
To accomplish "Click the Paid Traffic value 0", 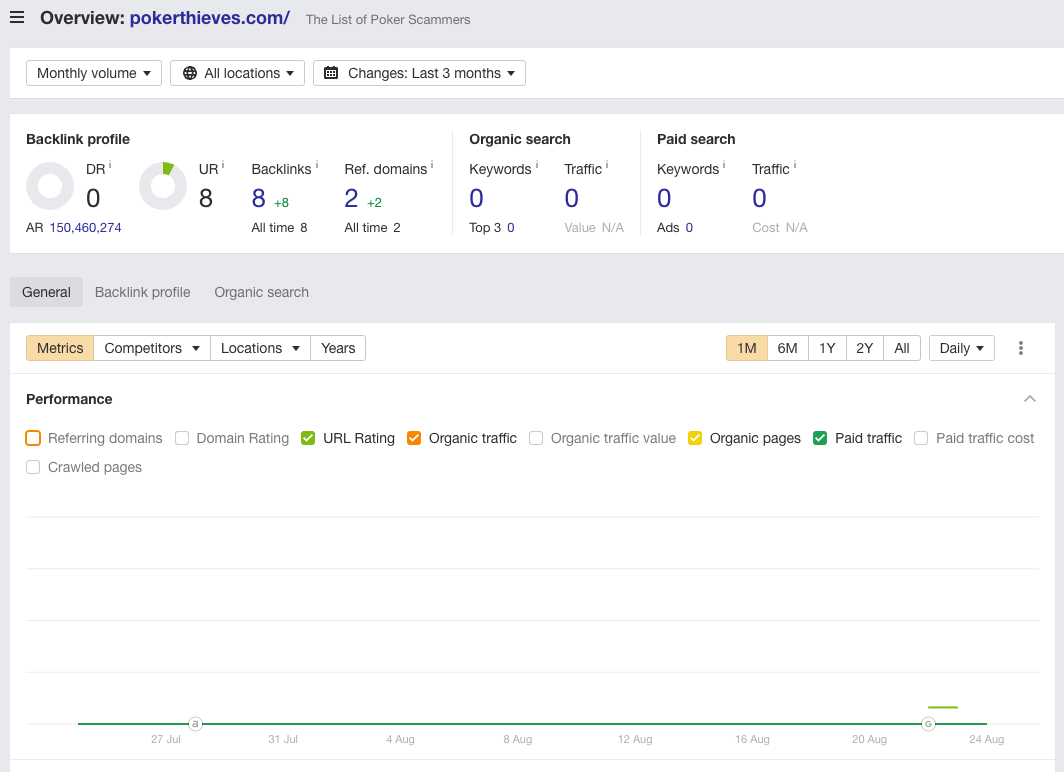I will (x=759, y=198).
